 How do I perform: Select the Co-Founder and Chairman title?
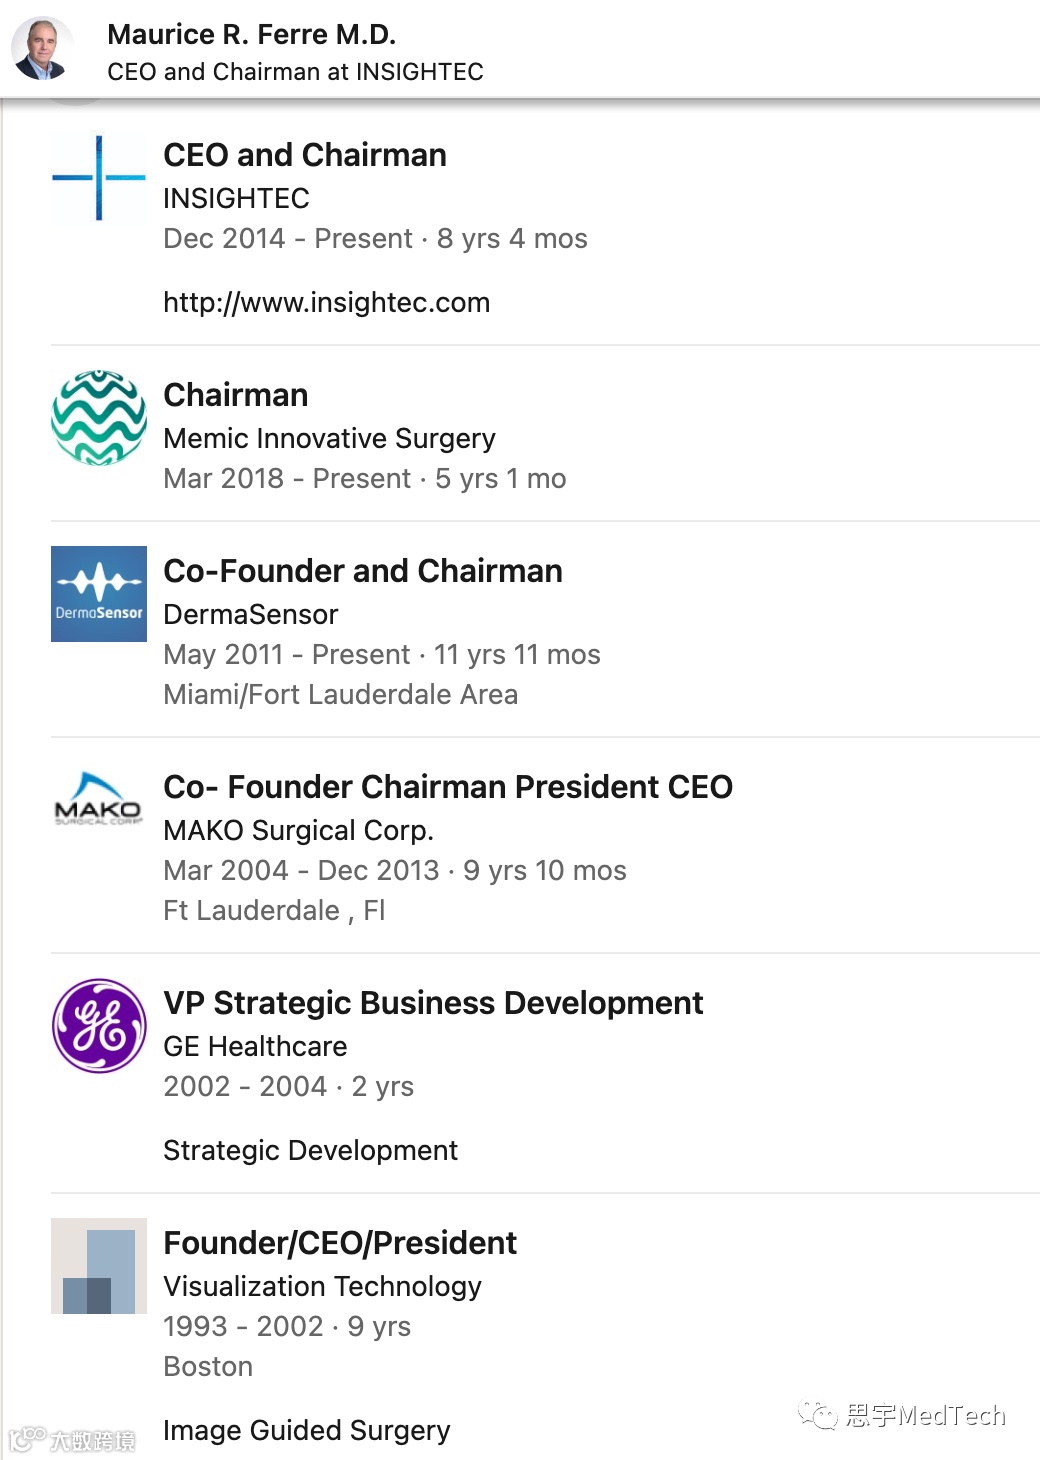362,571
